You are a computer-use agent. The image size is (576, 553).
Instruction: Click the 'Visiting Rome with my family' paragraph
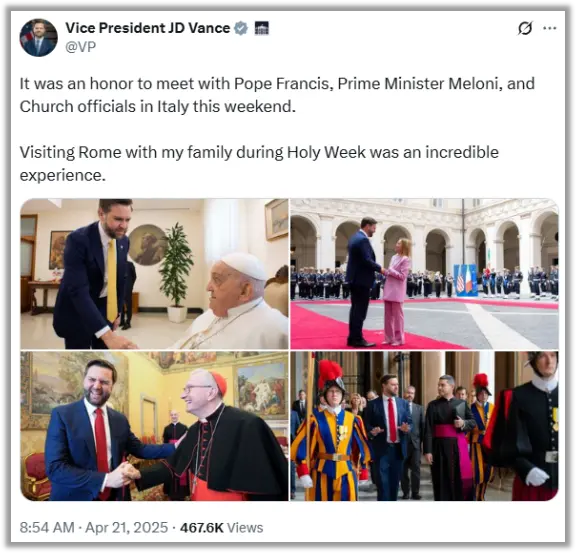[x=259, y=164]
